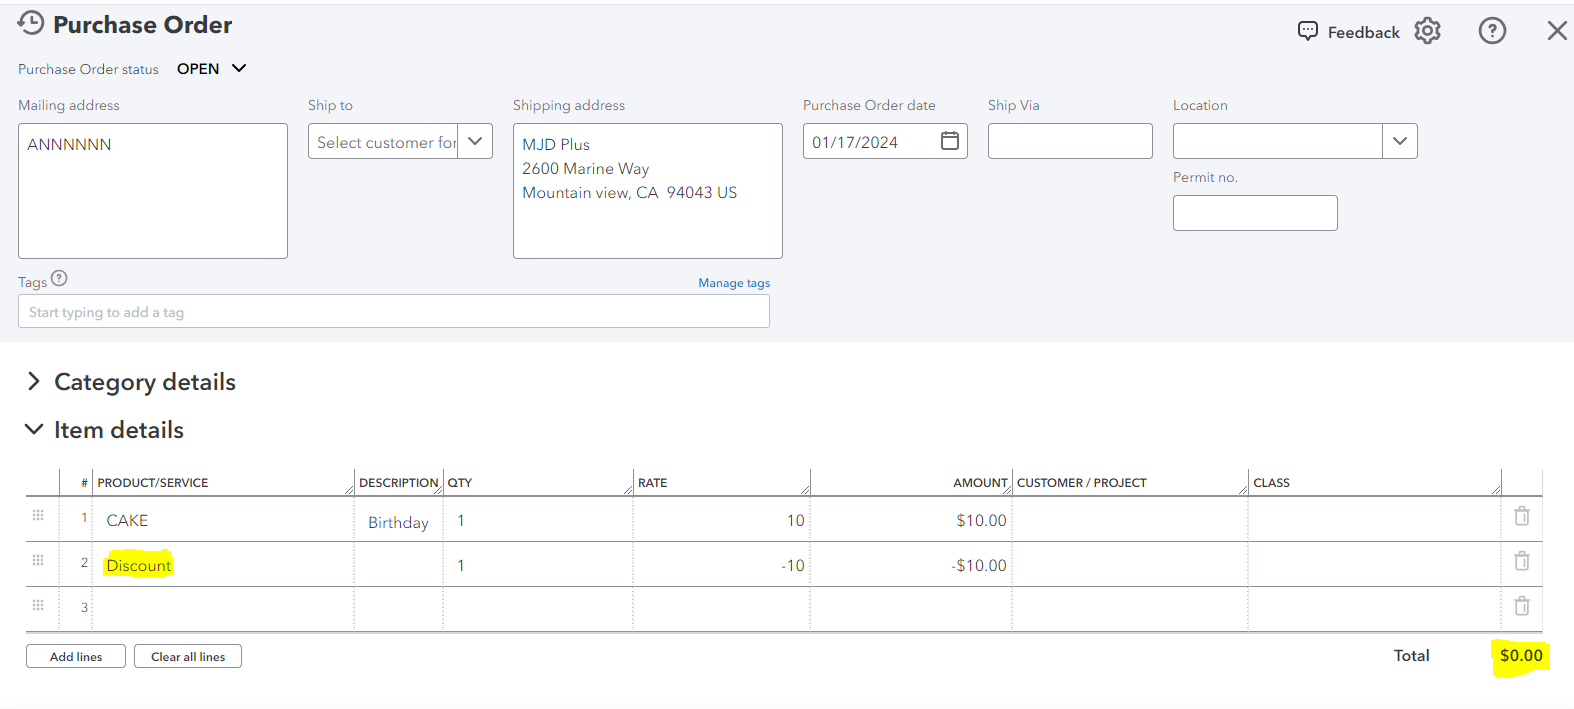
Task: Click the Location text field
Action: (x=1278, y=141)
